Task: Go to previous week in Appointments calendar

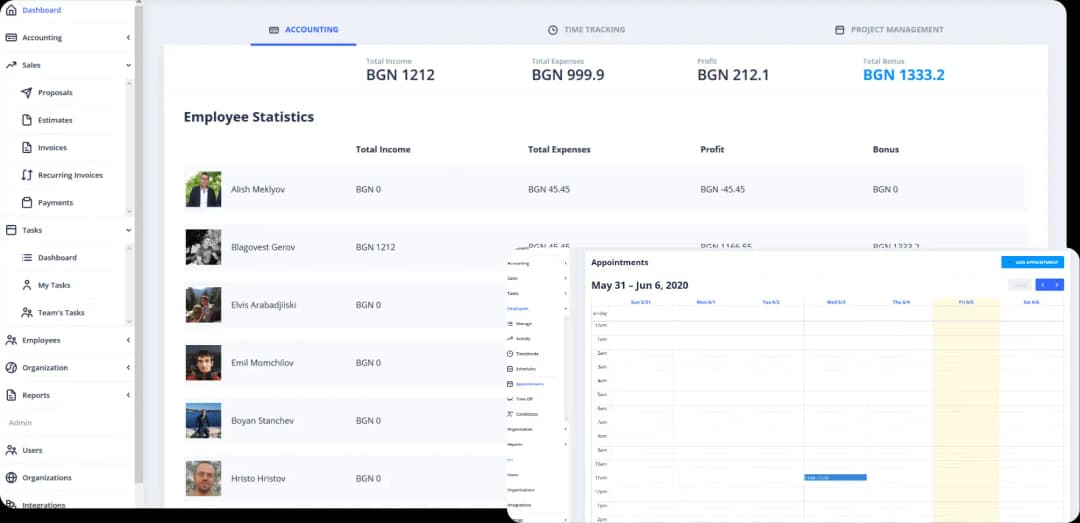Action: [x=1043, y=285]
